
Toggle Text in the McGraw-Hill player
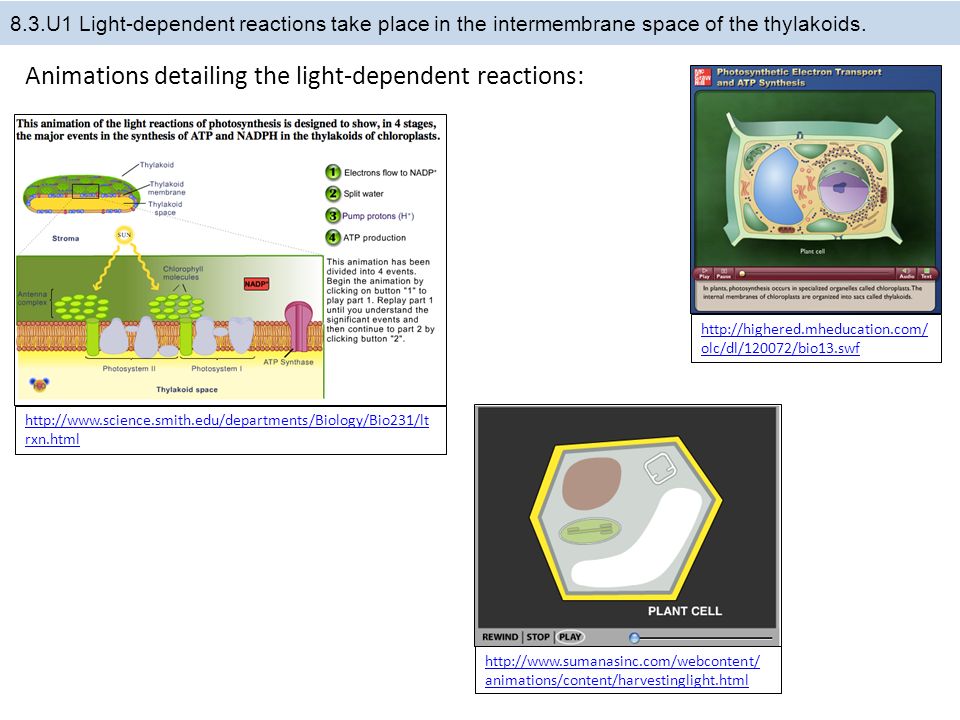[x=926, y=273]
